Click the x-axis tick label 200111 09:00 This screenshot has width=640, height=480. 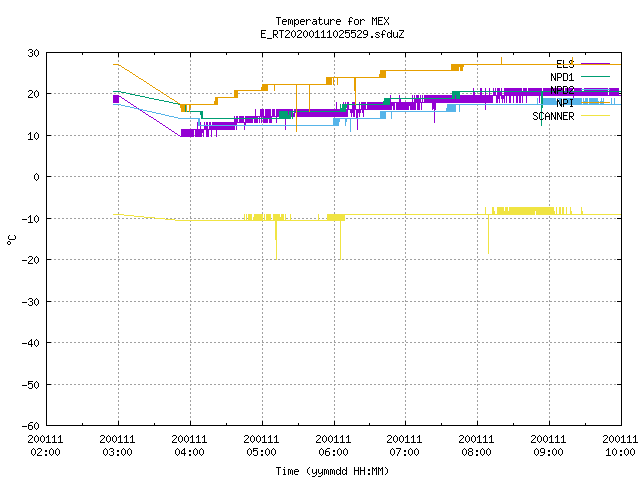(x=548, y=446)
